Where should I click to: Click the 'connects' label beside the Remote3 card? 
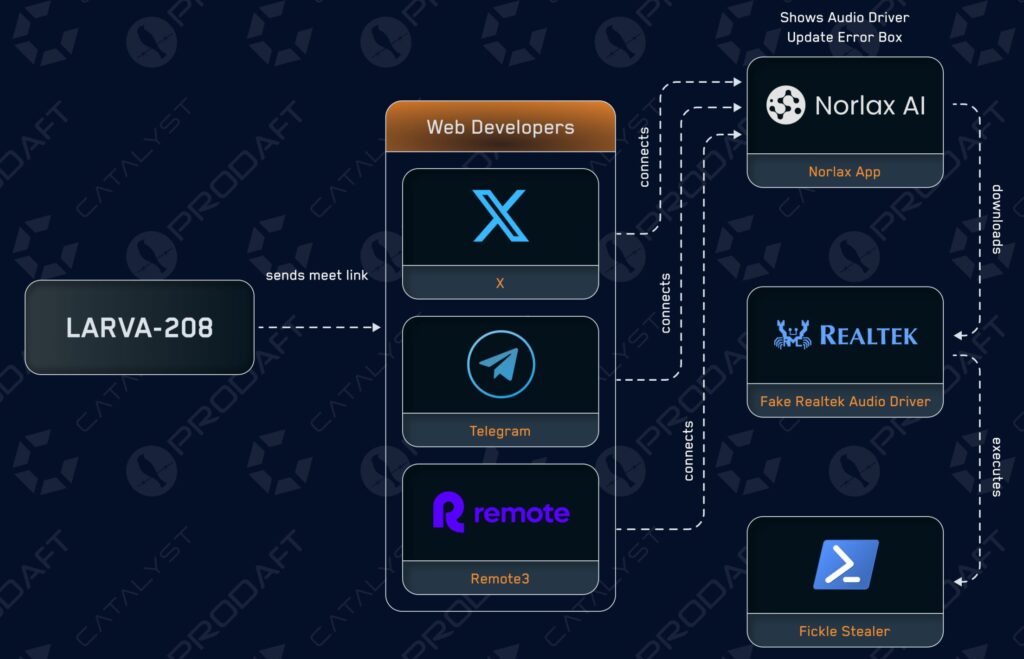[688, 451]
